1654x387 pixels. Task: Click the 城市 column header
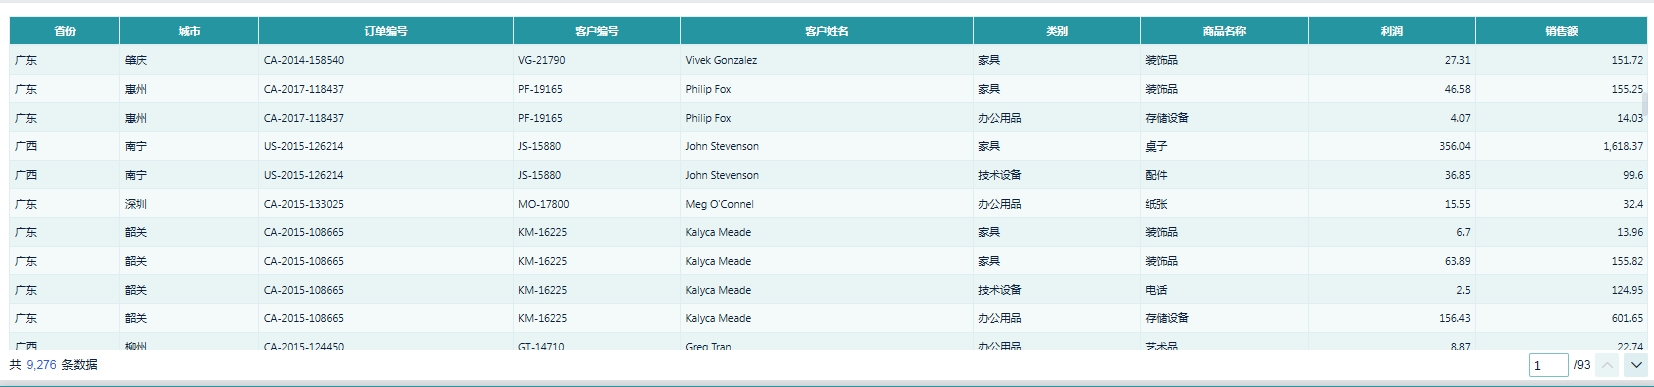click(189, 31)
